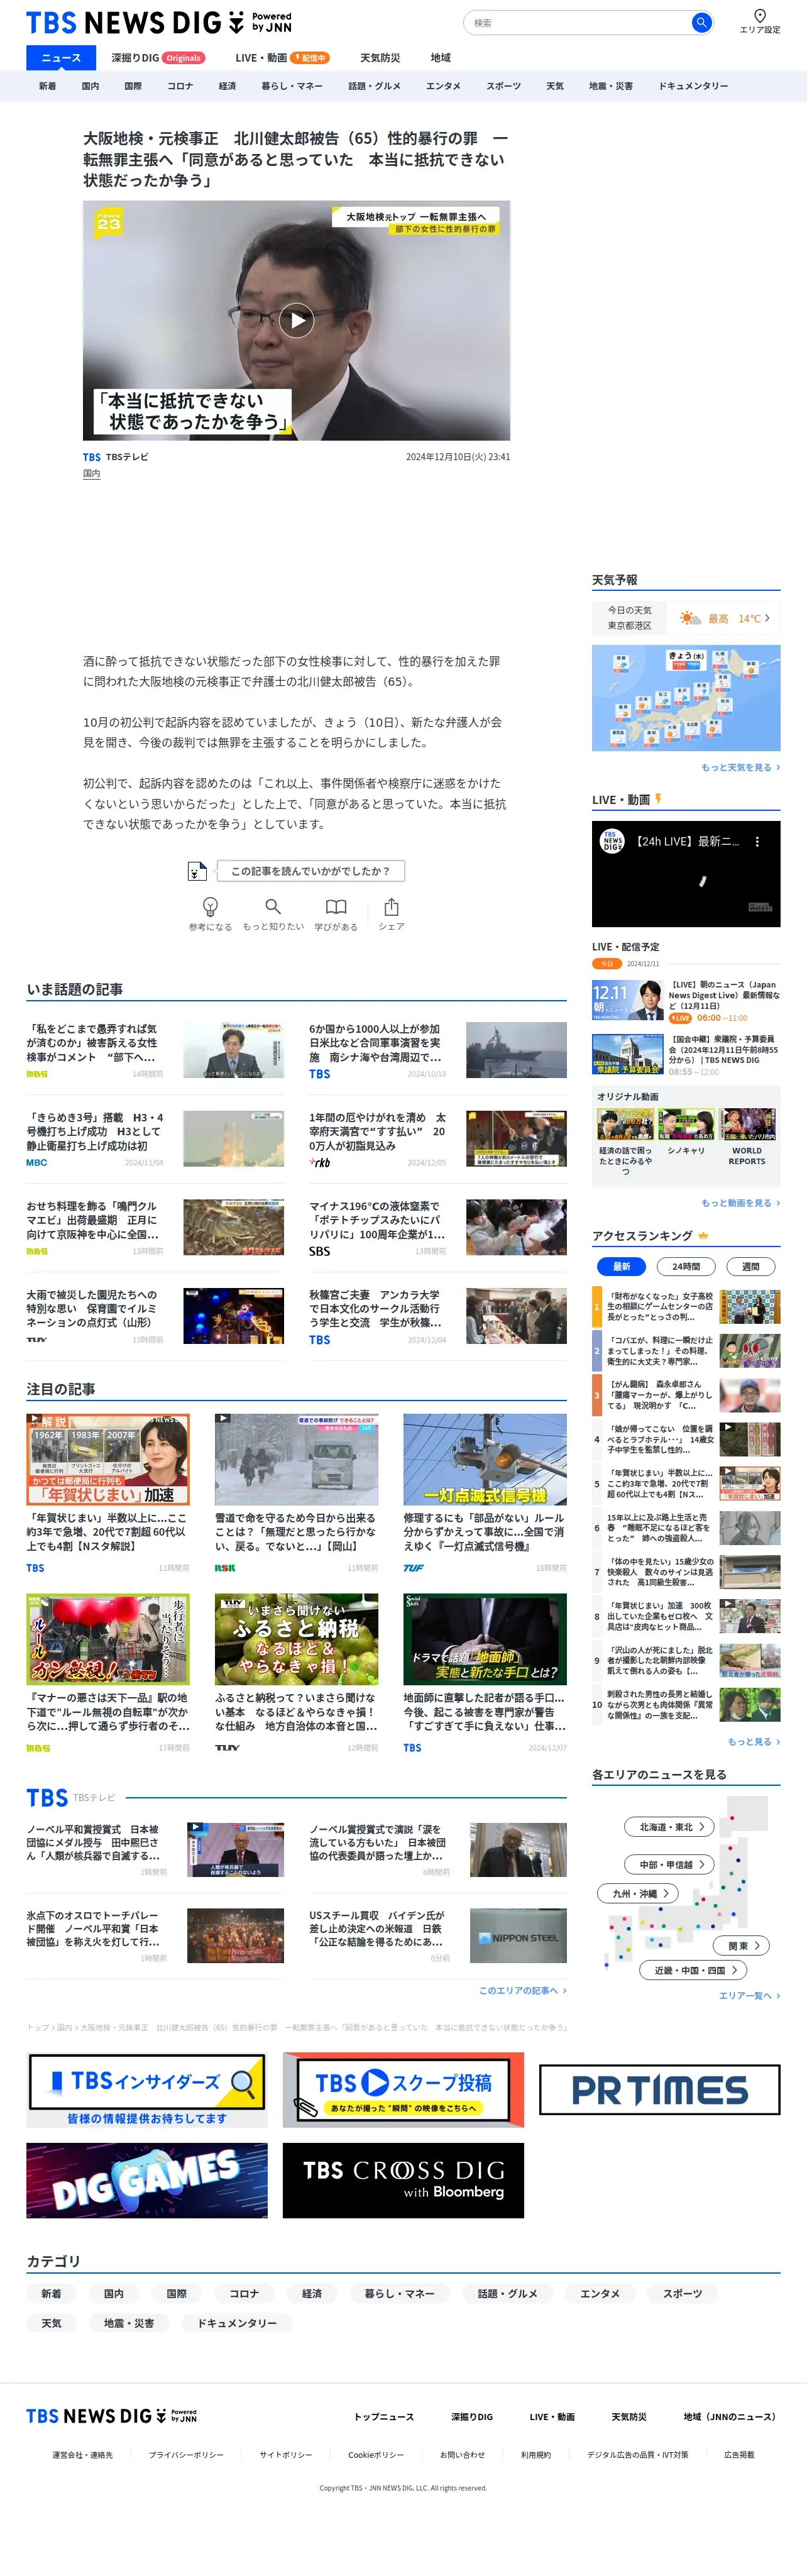The image size is (807, 2576).
Task: Select the 24時間 ranking filter
Action: [686, 1266]
